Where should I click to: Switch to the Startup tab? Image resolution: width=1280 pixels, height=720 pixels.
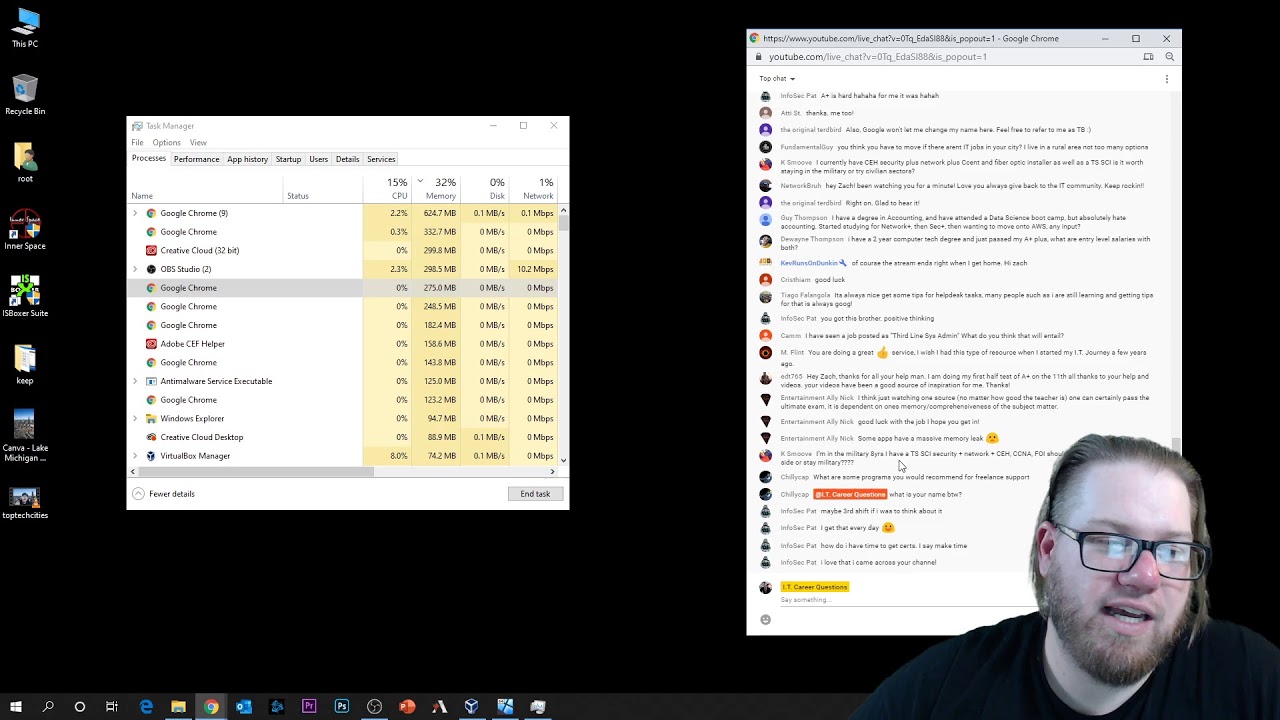tap(288, 159)
